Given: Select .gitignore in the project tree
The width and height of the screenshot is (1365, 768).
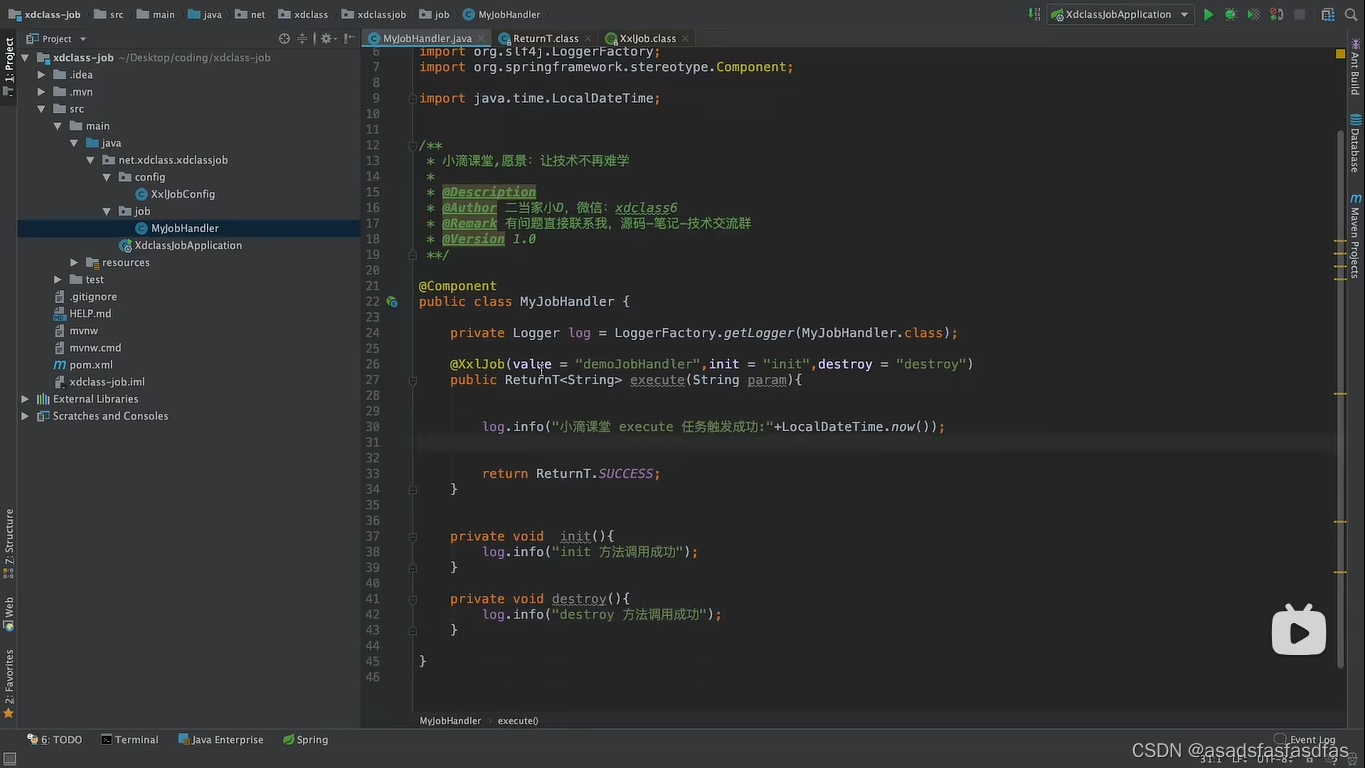Looking at the screenshot, I should 93,296.
